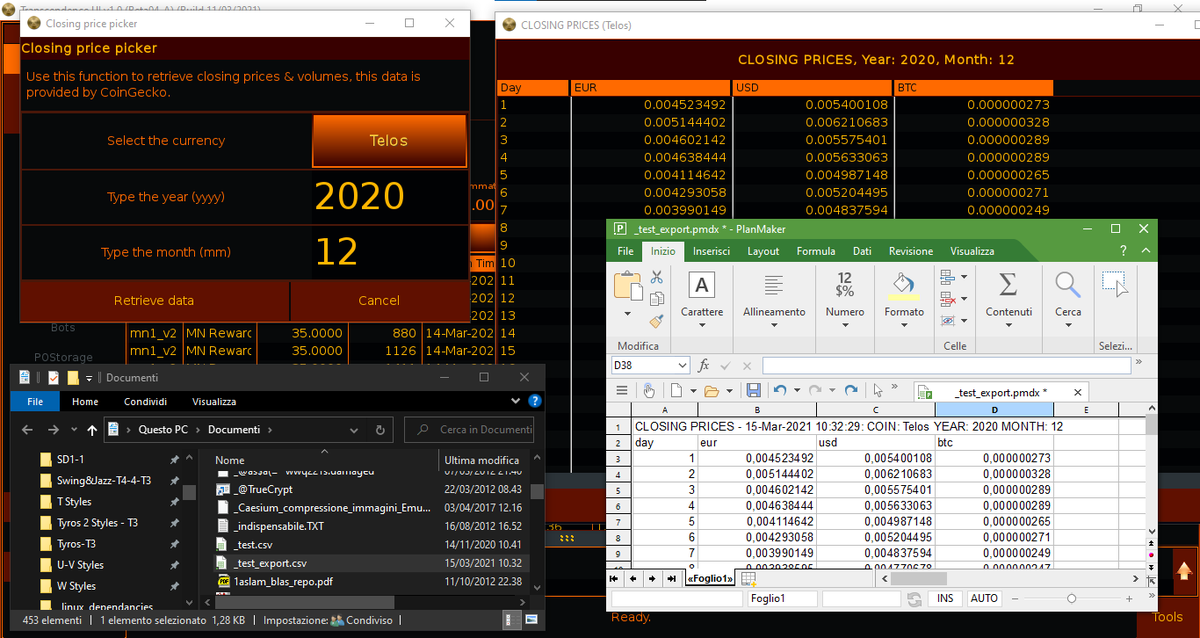
Task: Select the fx function icon in formula bar
Action: (x=704, y=365)
